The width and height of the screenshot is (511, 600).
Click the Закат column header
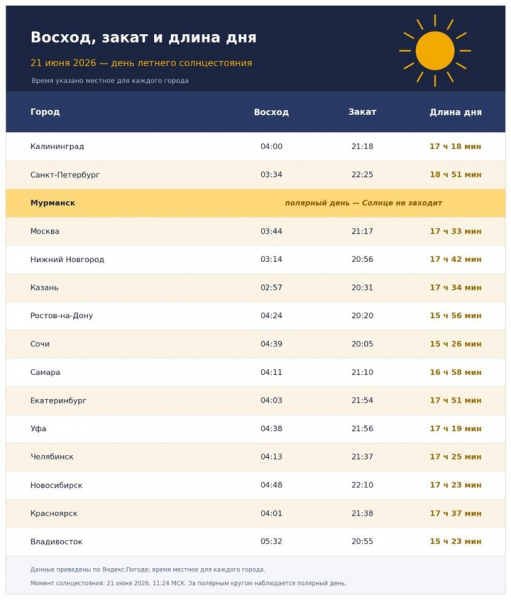click(x=362, y=112)
